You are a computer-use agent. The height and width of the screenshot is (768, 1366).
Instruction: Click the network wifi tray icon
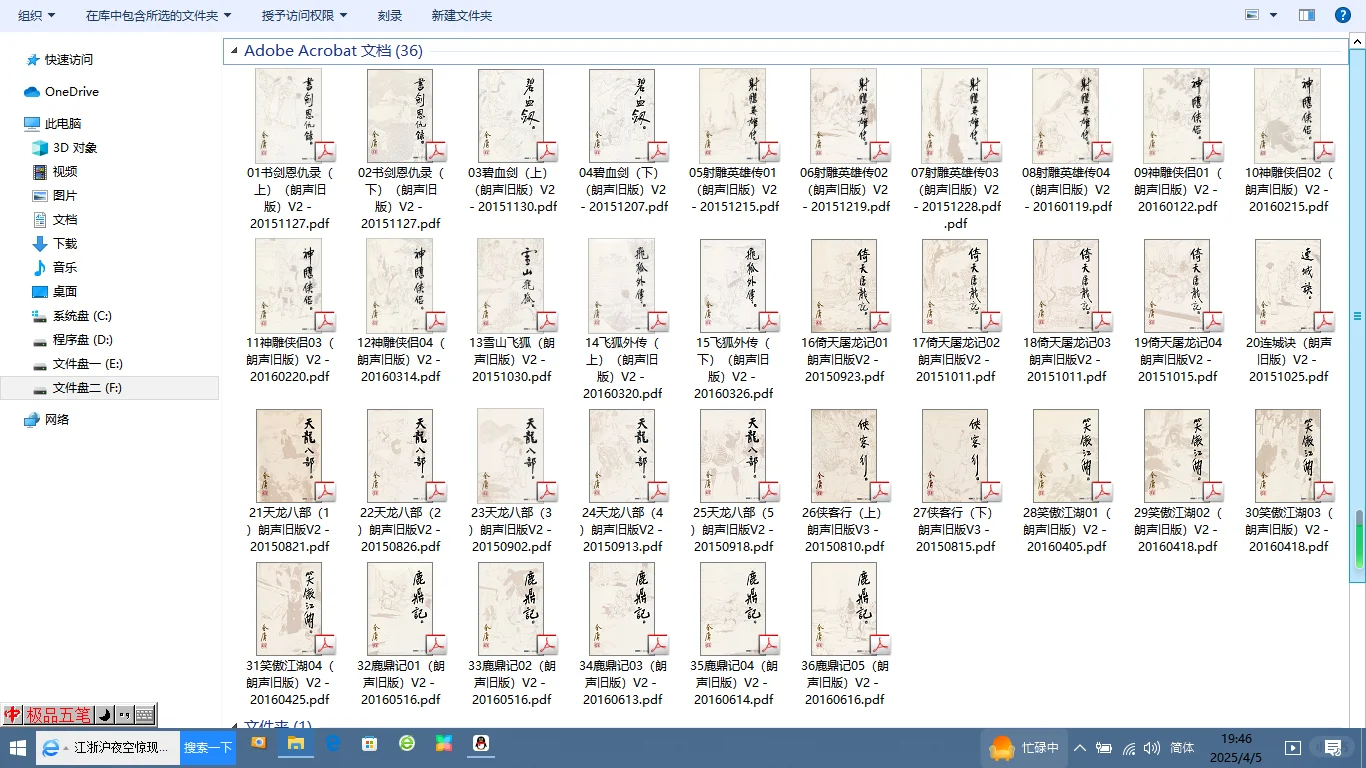point(1129,748)
